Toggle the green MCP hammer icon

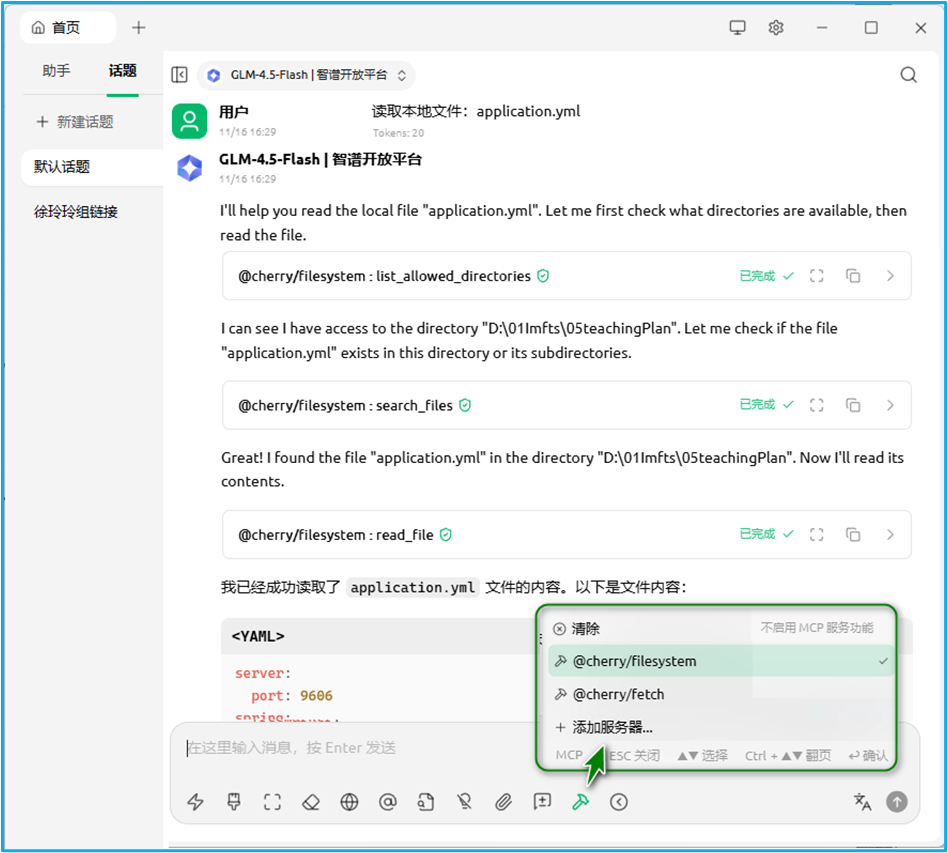click(580, 802)
